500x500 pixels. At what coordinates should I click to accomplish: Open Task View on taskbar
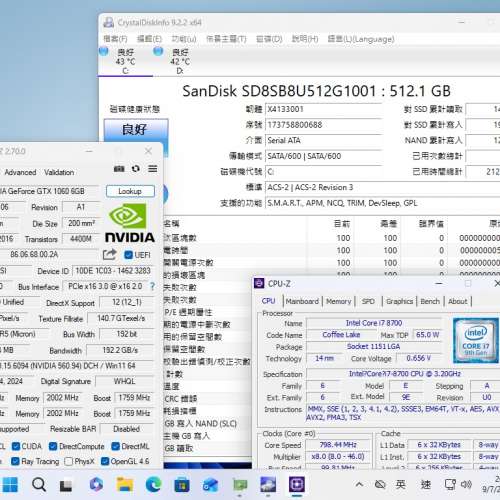coord(66,485)
